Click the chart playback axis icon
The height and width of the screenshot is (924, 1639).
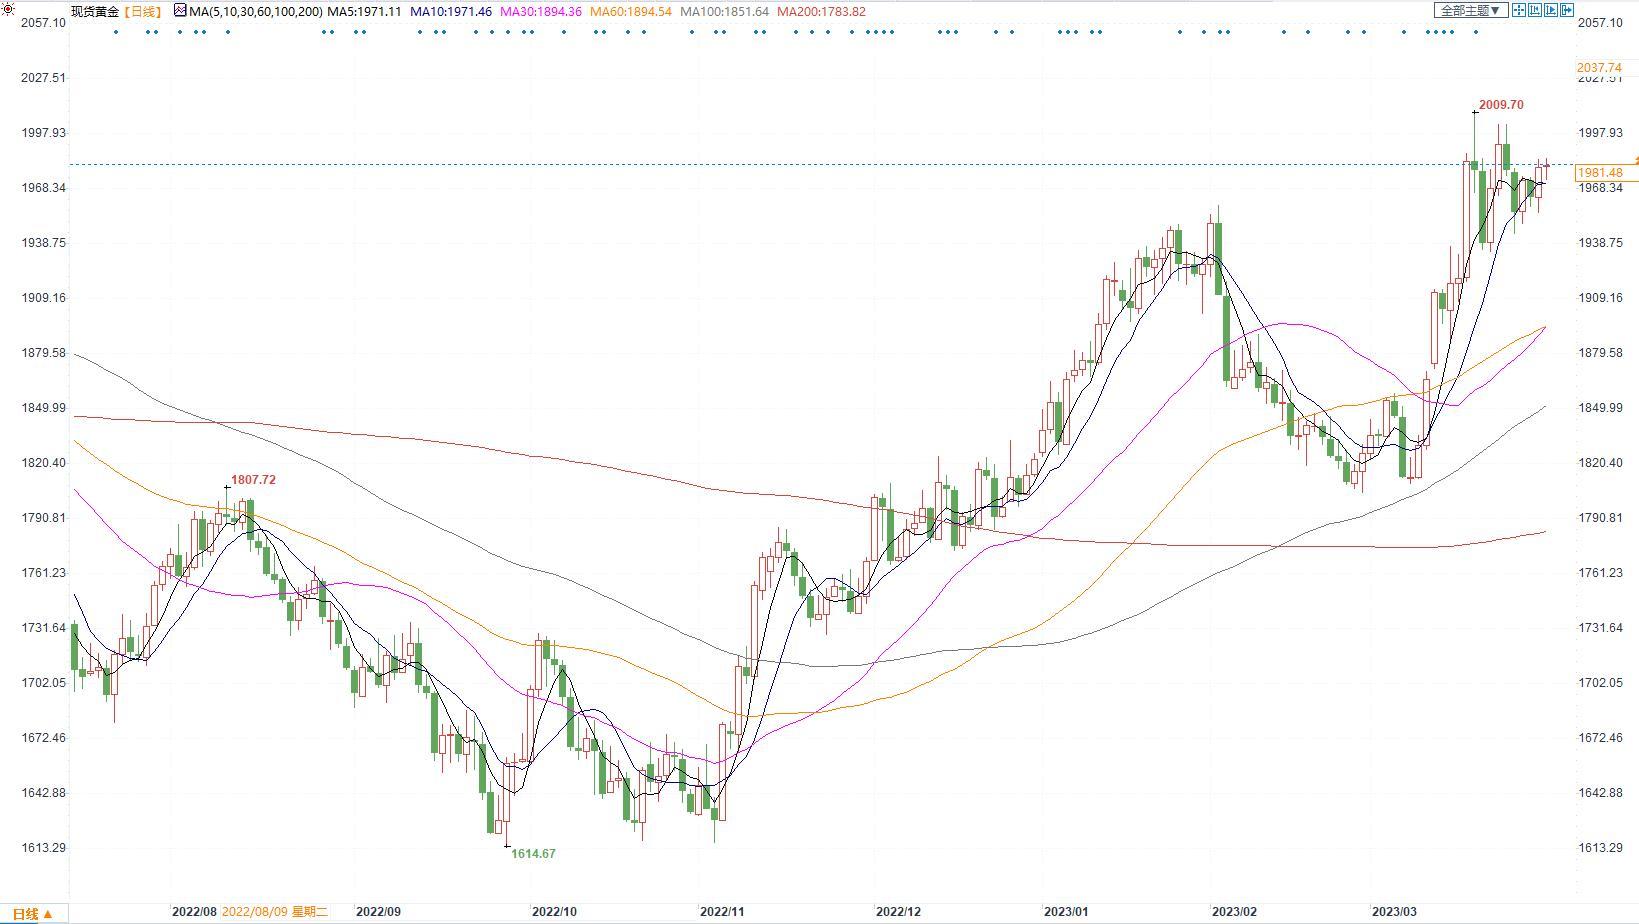point(1551,10)
